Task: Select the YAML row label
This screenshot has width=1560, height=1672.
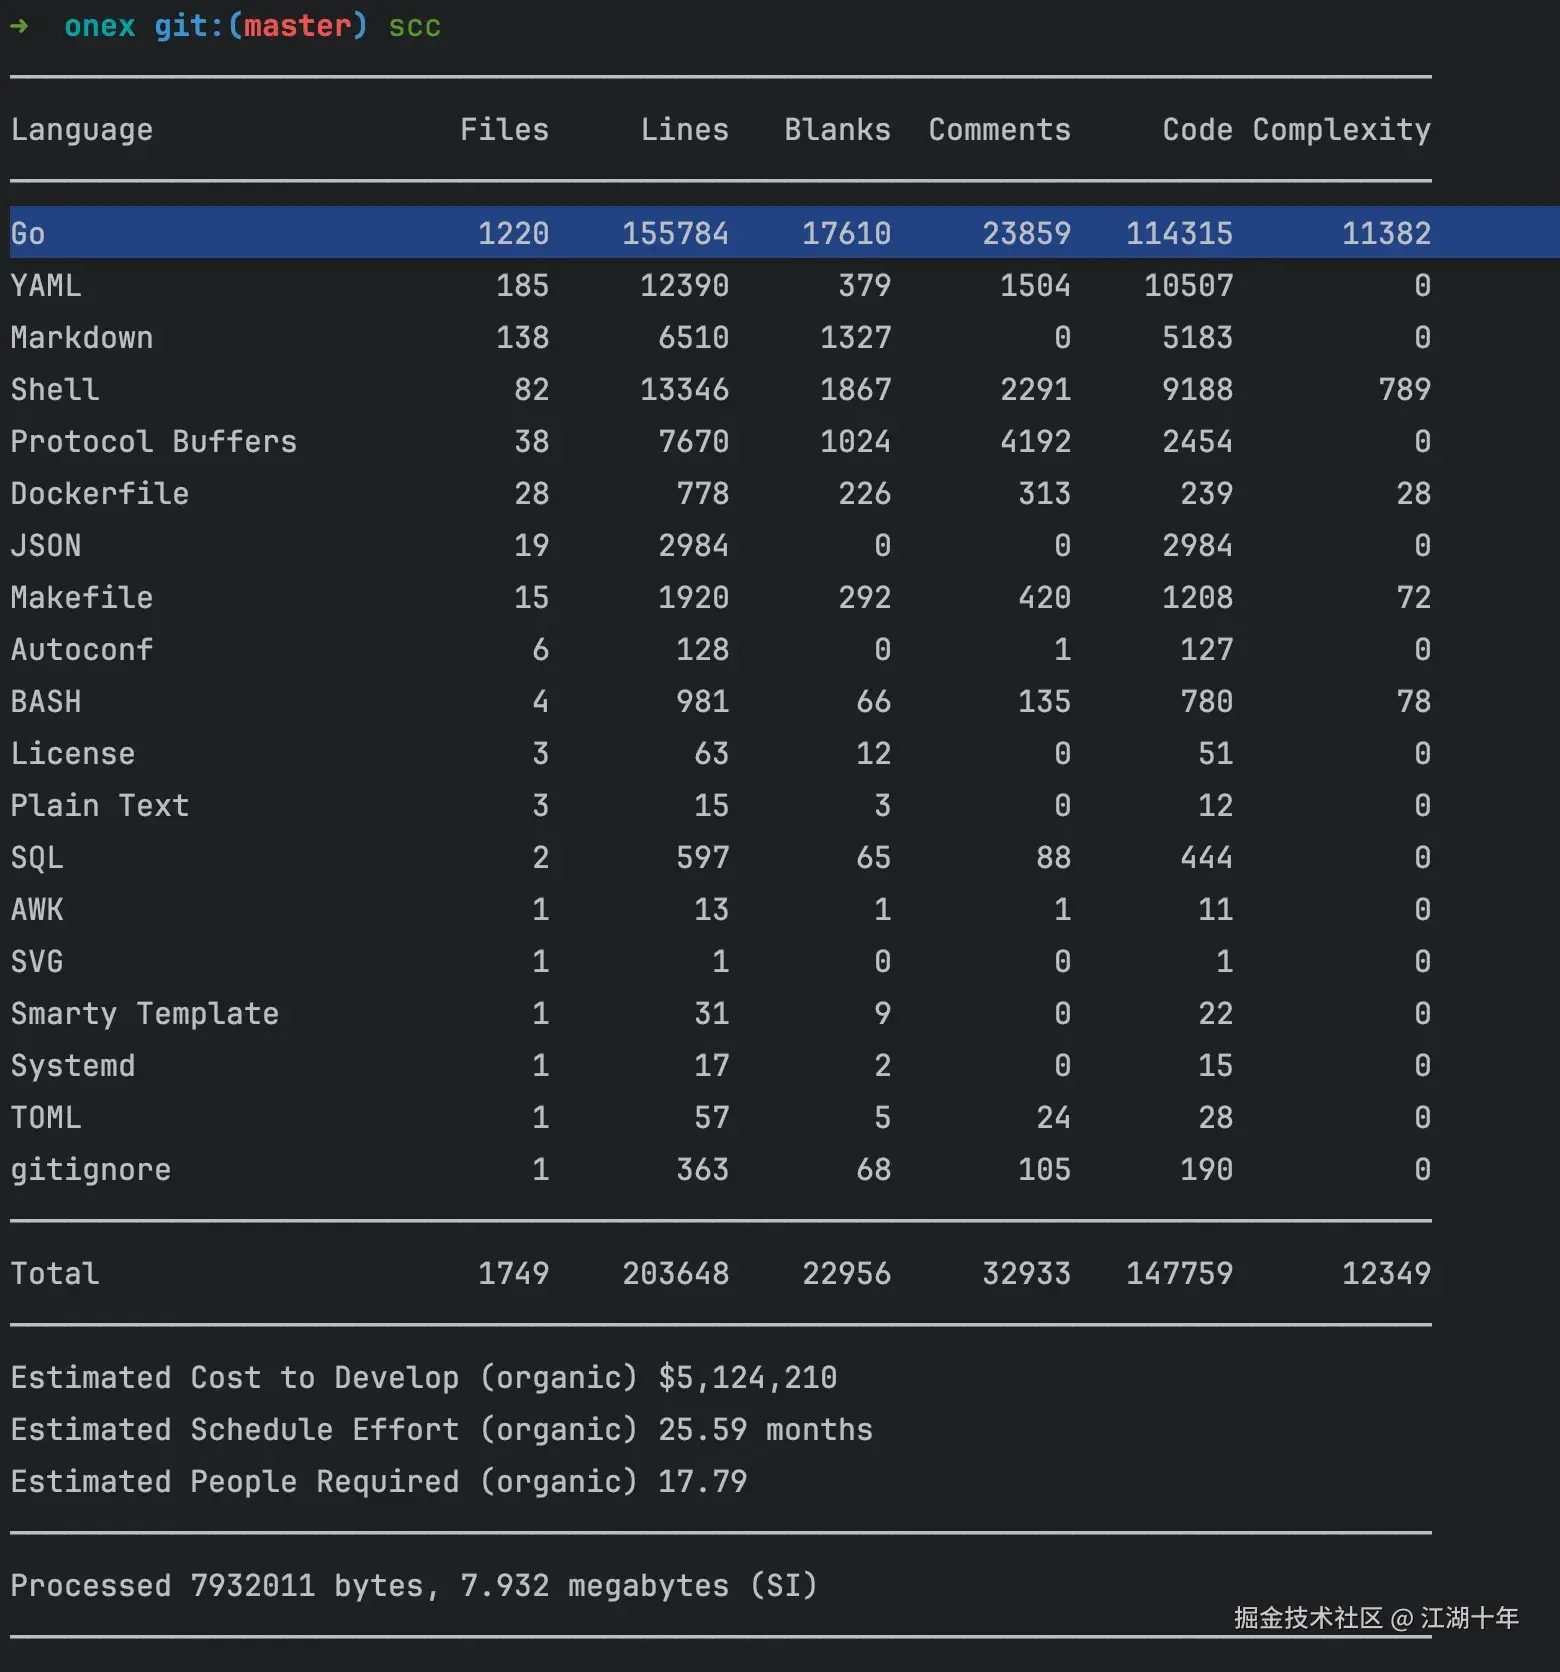Action: pyautogui.click(x=46, y=286)
